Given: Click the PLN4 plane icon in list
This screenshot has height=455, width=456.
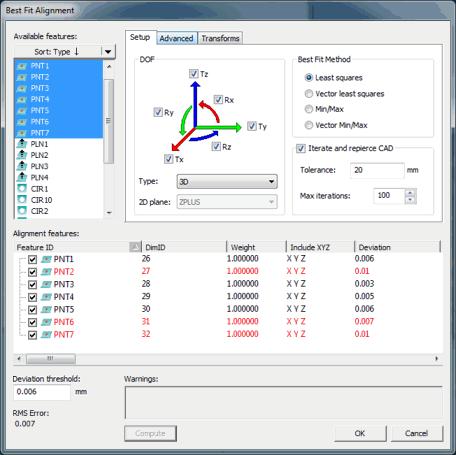Looking at the screenshot, I should [22, 177].
